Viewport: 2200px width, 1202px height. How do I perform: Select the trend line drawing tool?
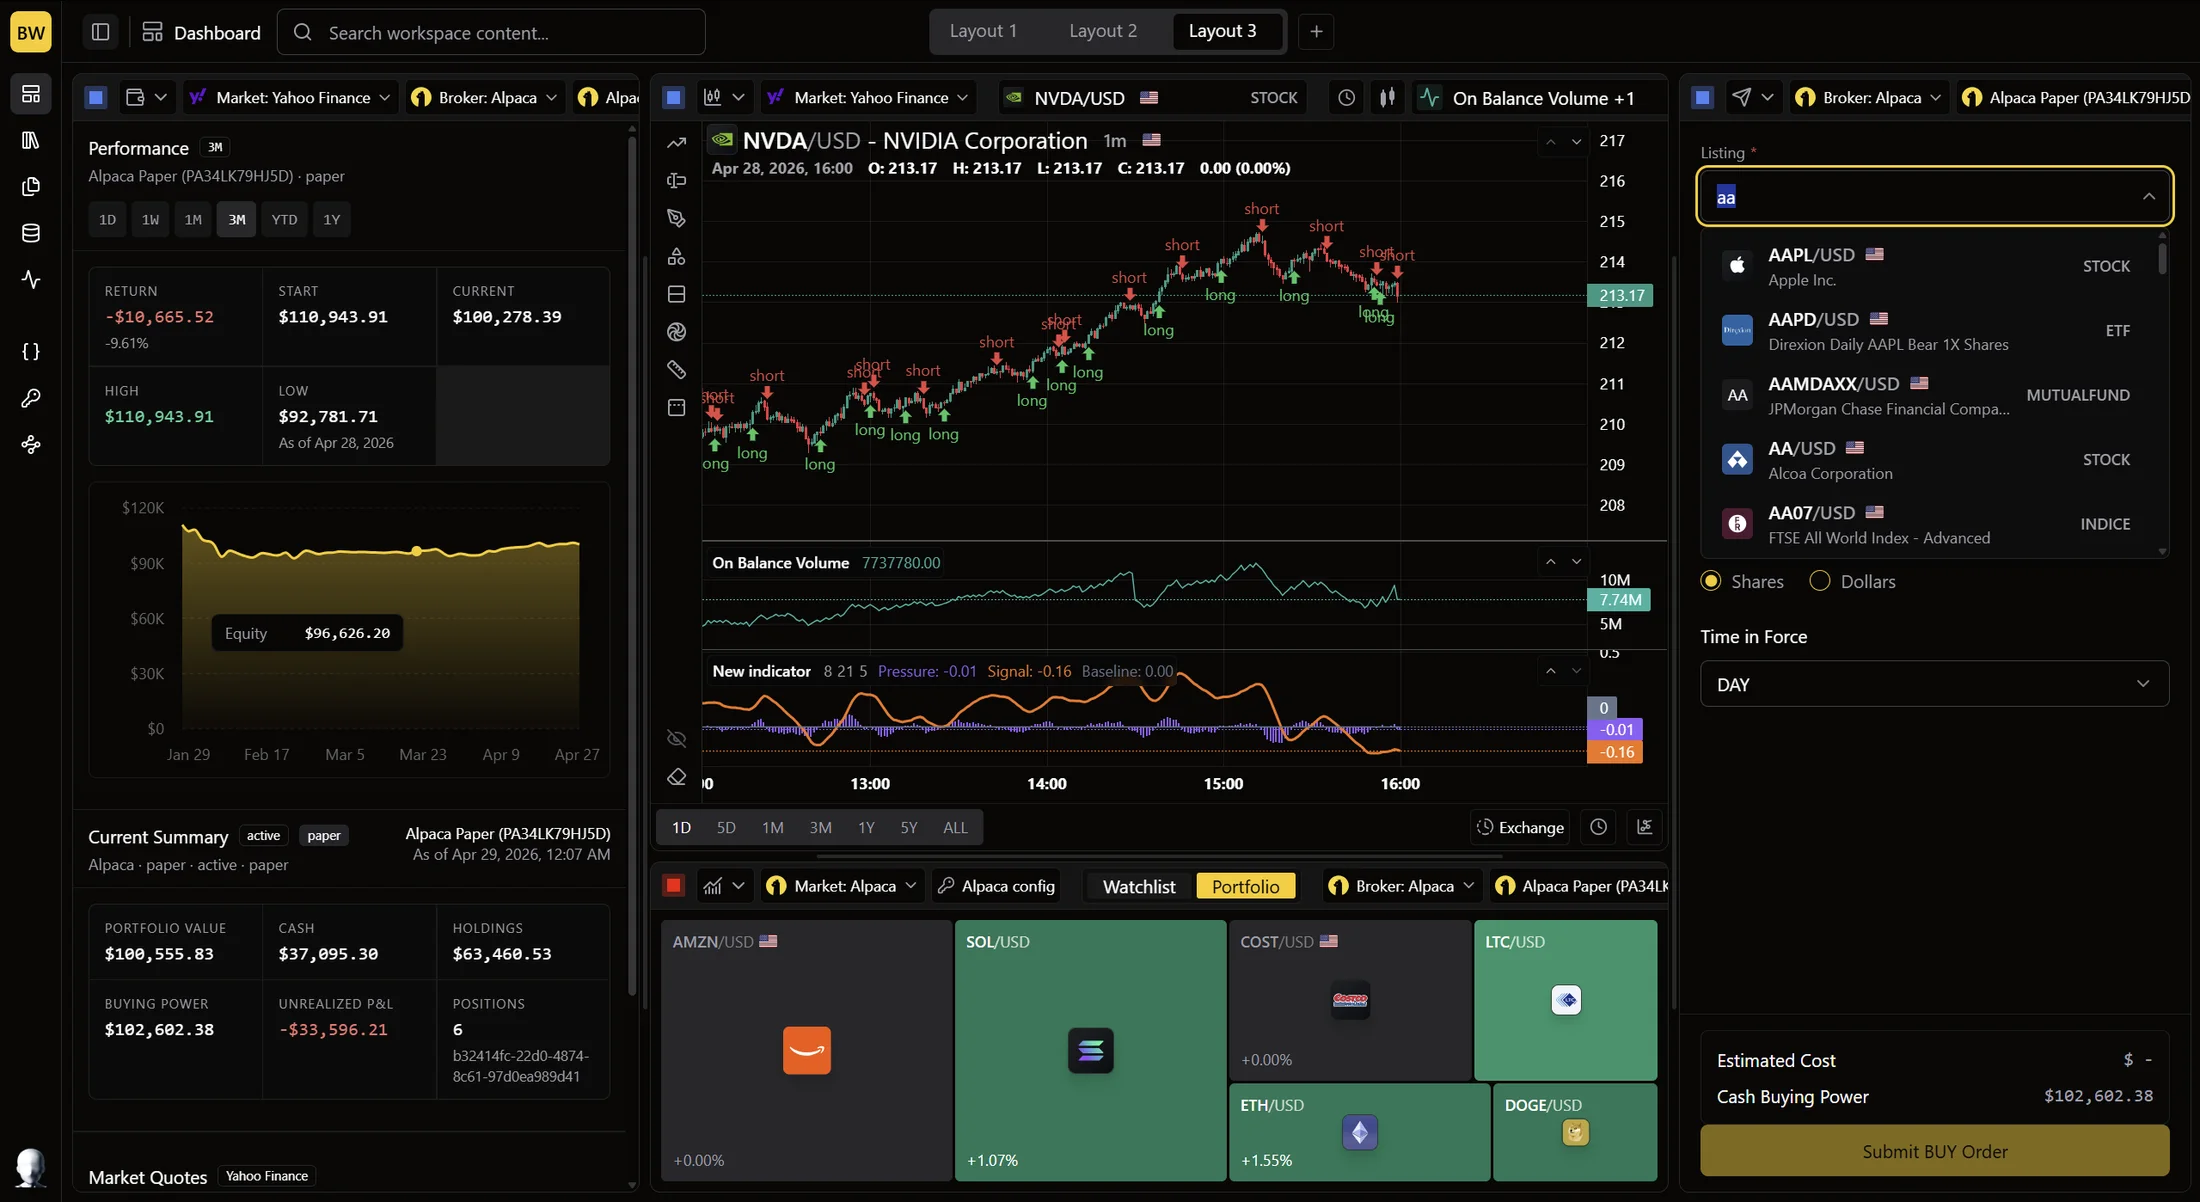677,143
